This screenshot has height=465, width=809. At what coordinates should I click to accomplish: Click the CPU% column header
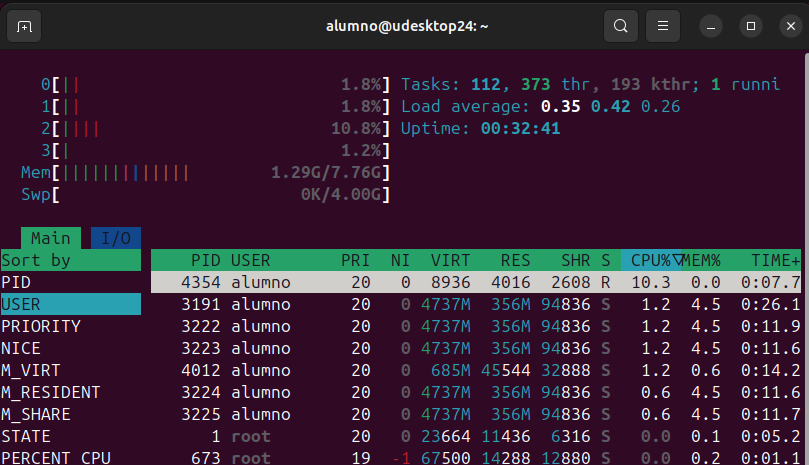coord(652,260)
